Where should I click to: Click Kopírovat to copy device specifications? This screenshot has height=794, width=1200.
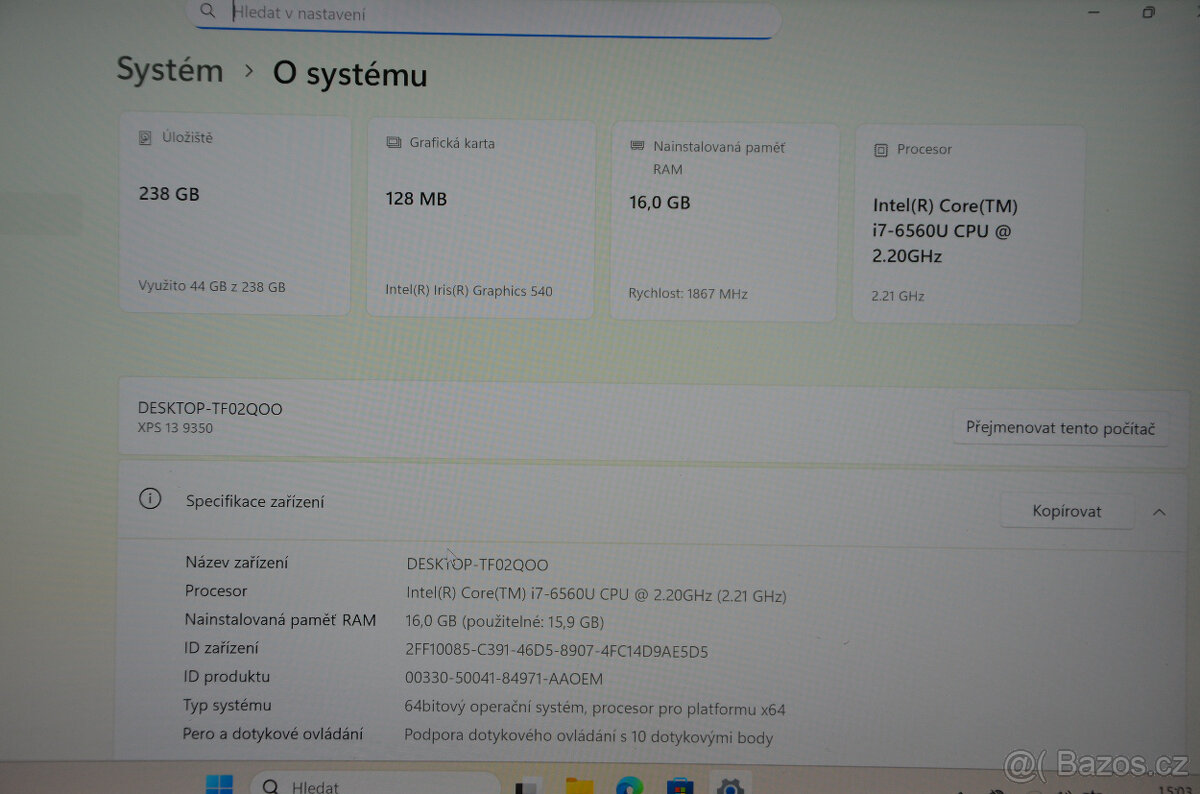click(x=1066, y=511)
